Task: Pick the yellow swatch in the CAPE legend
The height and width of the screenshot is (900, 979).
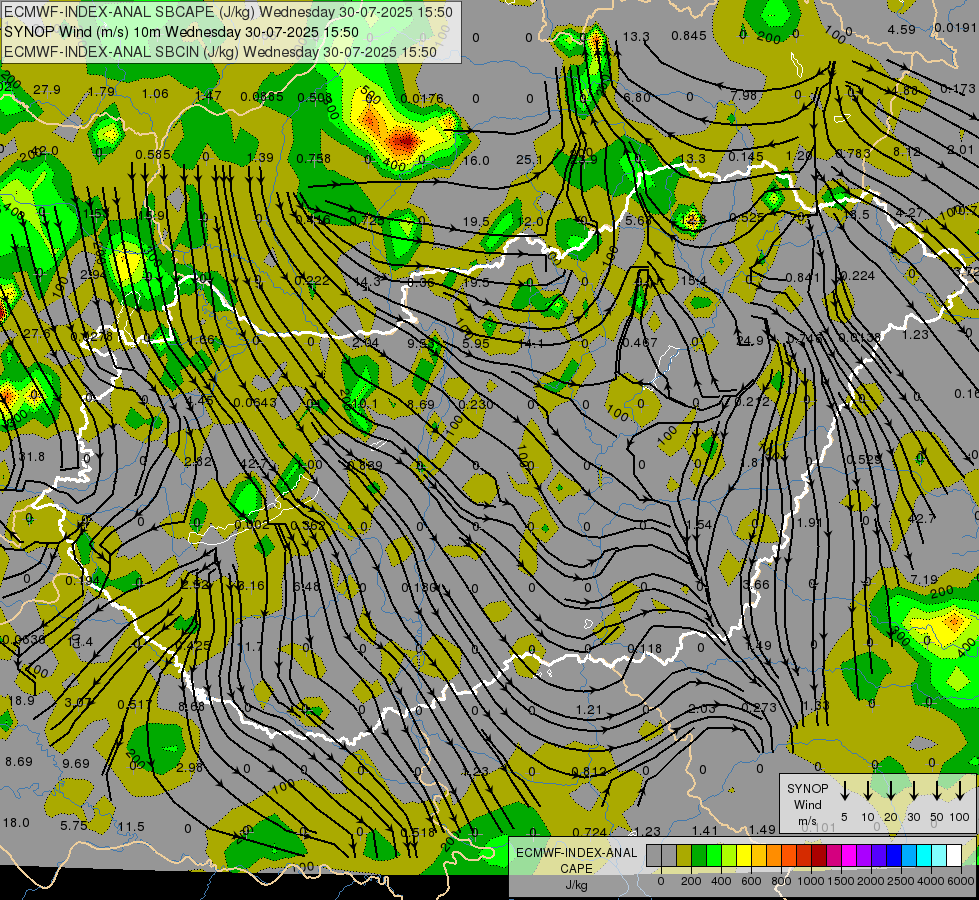Action: coord(744,855)
